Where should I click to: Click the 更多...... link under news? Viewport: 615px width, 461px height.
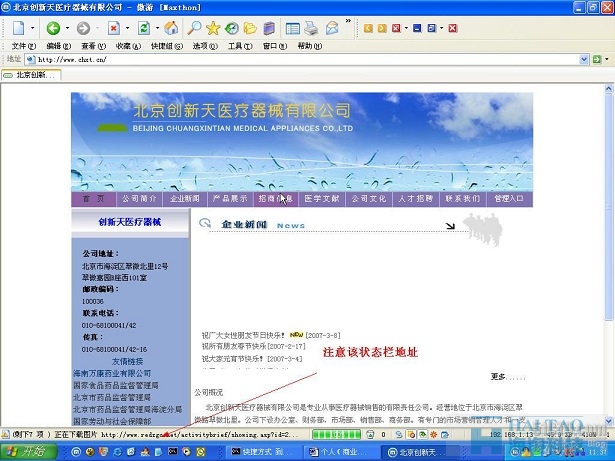point(508,377)
